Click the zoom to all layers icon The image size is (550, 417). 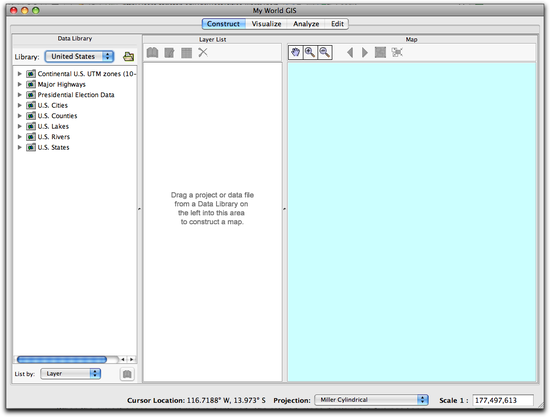click(381, 53)
